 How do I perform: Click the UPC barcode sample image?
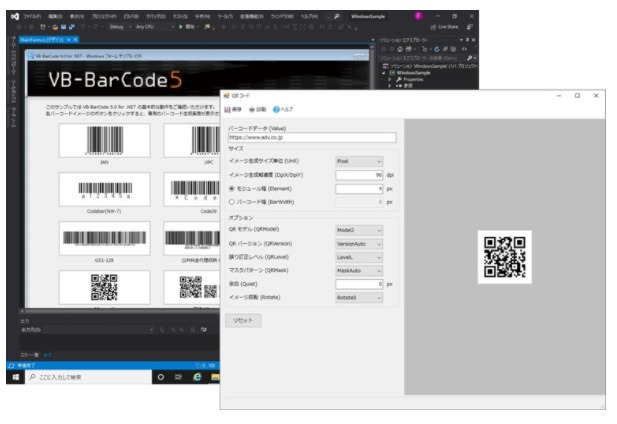[x=192, y=140]
